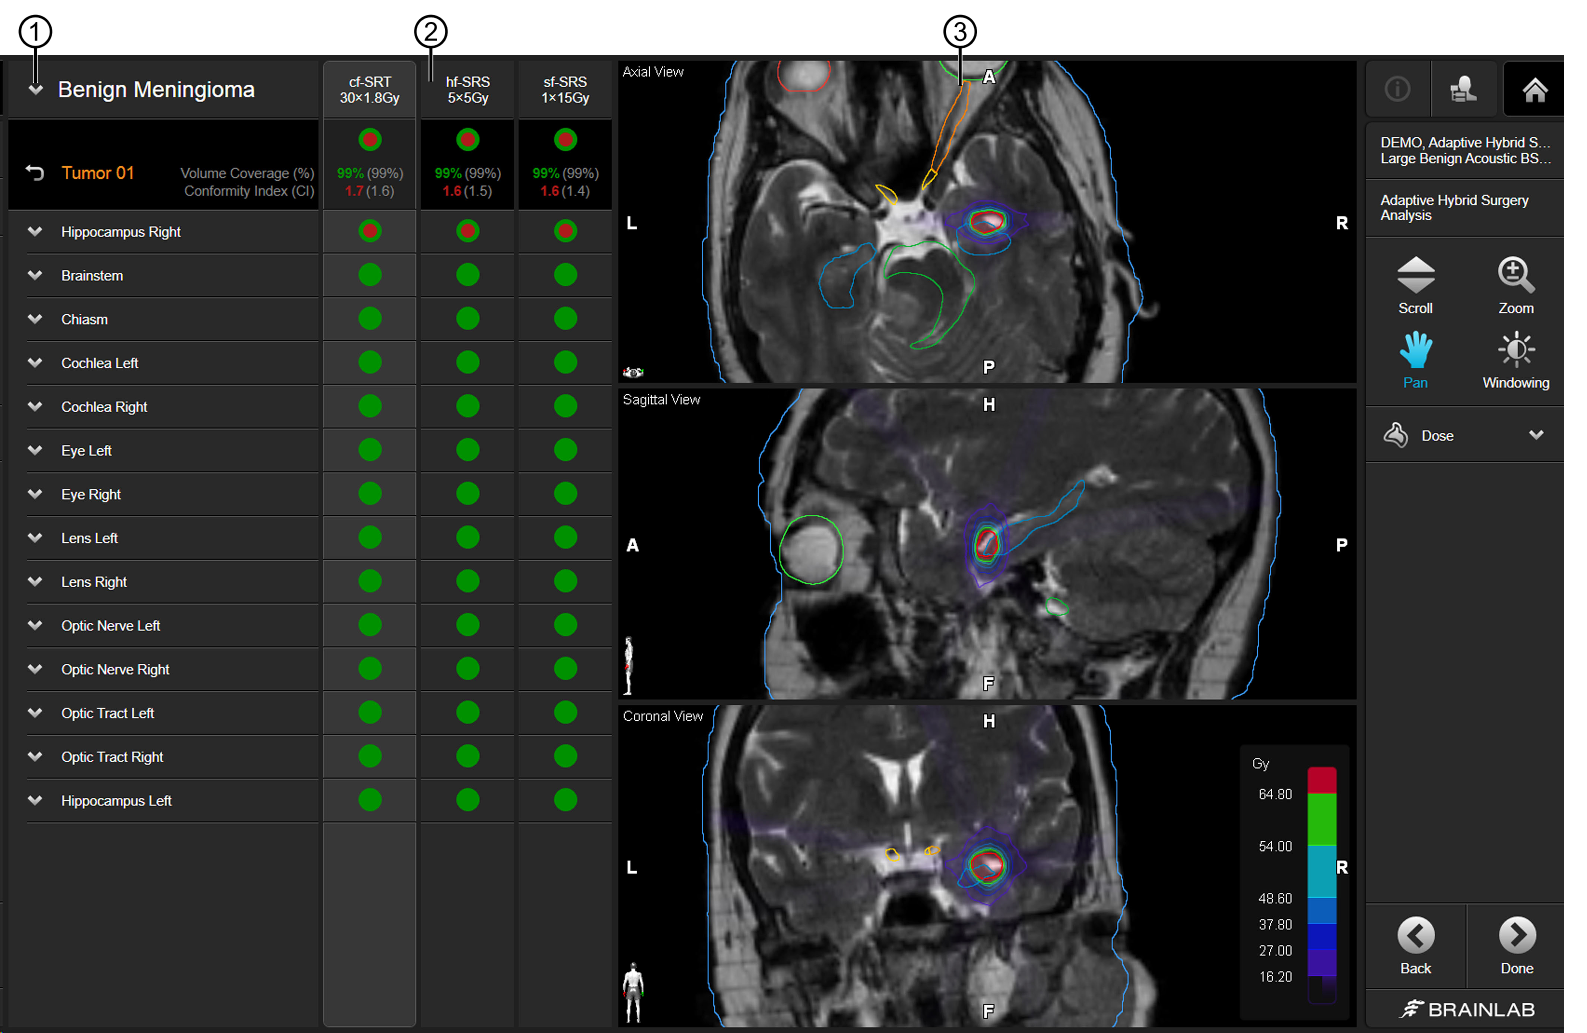Viewport: 1587px width, 1033px height.
Task: Click the Coronal View image panel
Action: tap(987, 866)
